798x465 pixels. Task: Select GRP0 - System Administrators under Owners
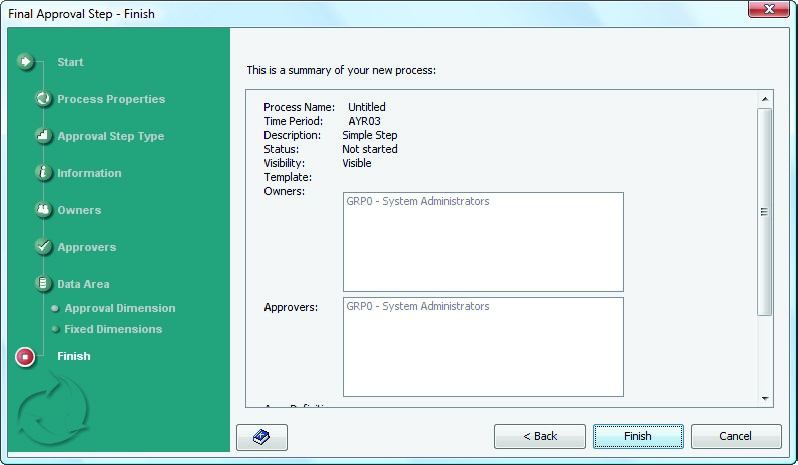coord(418,201)
